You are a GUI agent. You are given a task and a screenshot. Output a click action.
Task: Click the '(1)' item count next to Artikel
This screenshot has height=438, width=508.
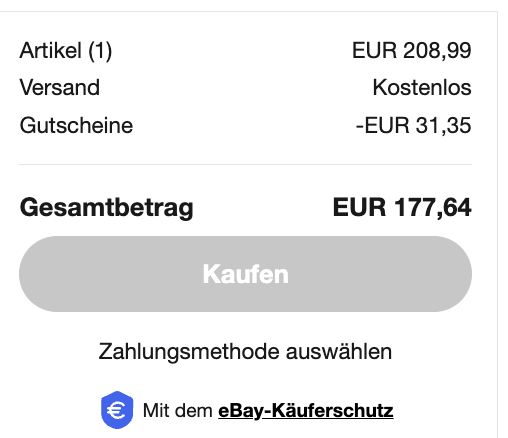[100, 51]
